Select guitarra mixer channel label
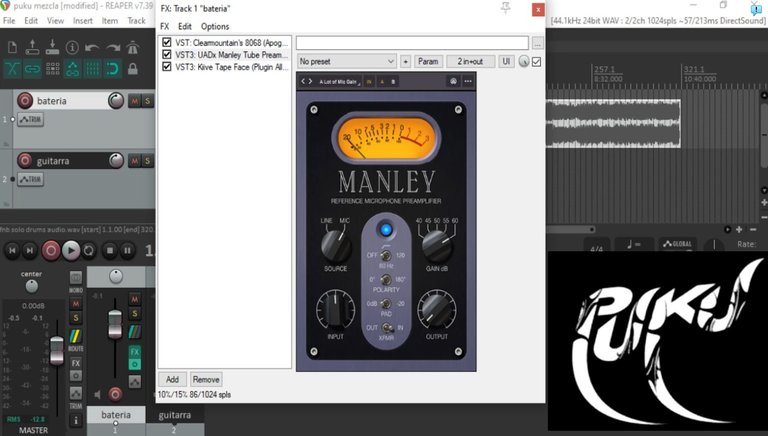Screen dimensions: 768x436 pos(174,415)
